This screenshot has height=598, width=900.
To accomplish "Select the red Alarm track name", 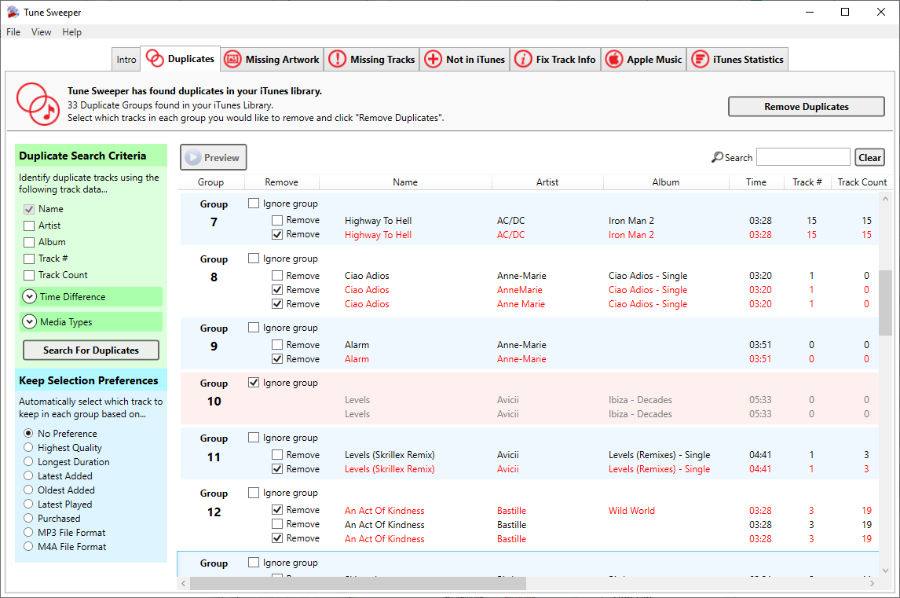I will 356,359.
